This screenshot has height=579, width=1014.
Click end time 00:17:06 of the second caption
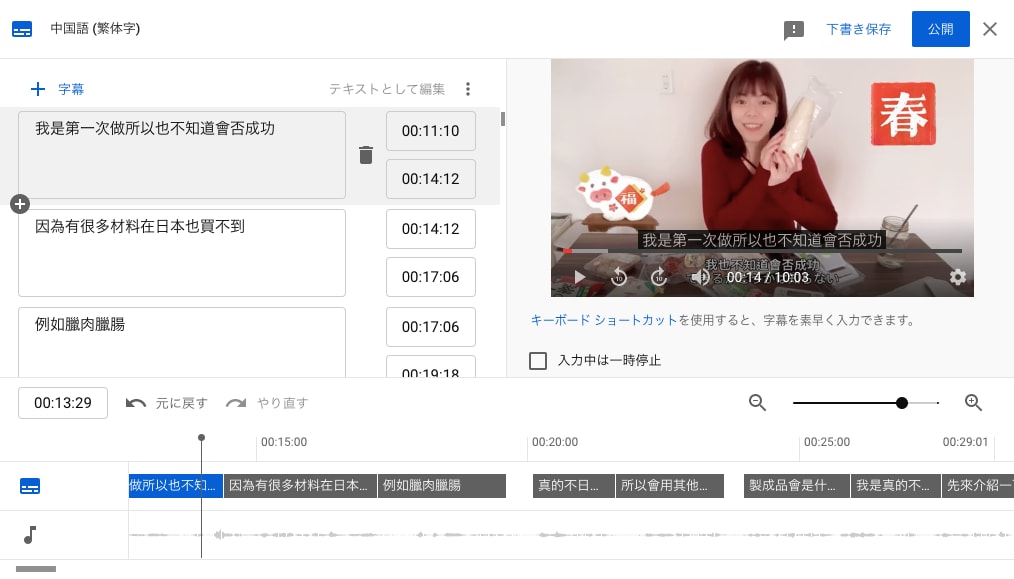[431, 277]
